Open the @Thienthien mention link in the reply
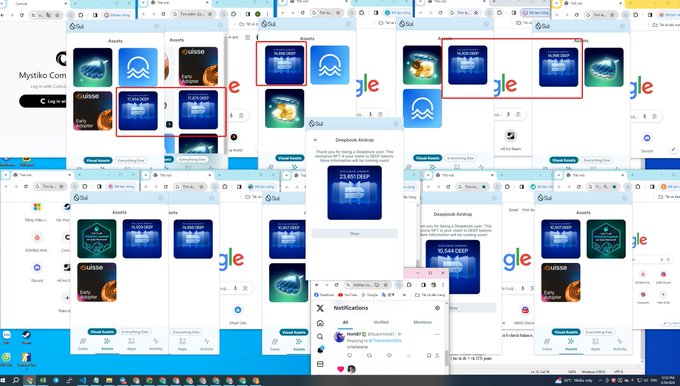Viewport: 680px width, 386px height. coord(385,341)
